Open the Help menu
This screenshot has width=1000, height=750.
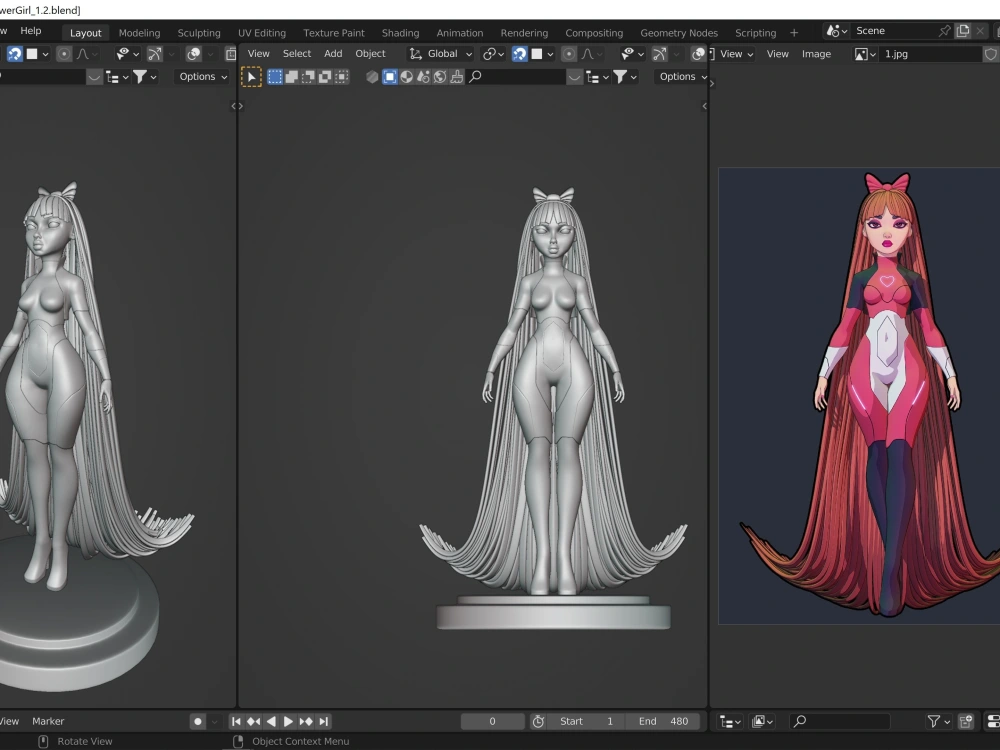click(x=31, y=31)
